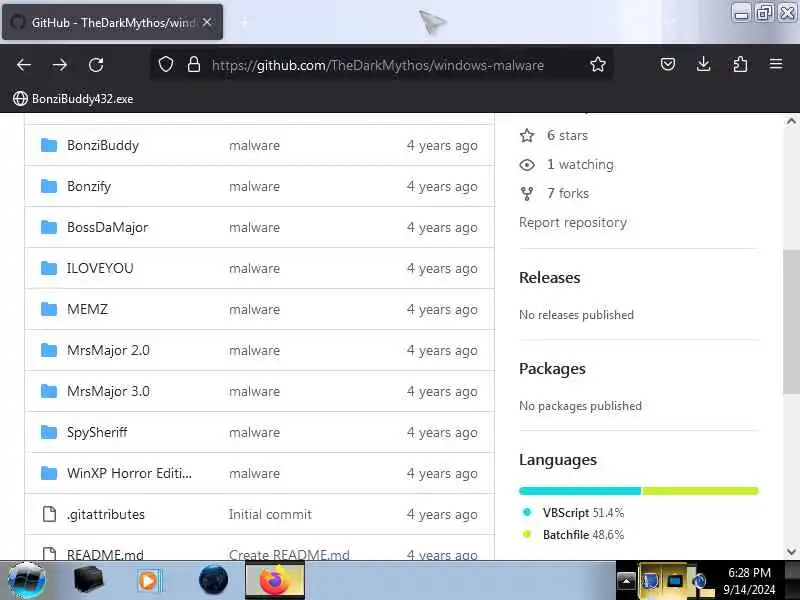Close the GitHub browser tab
This screenshot has height=600, width=800.
[207, 22]
